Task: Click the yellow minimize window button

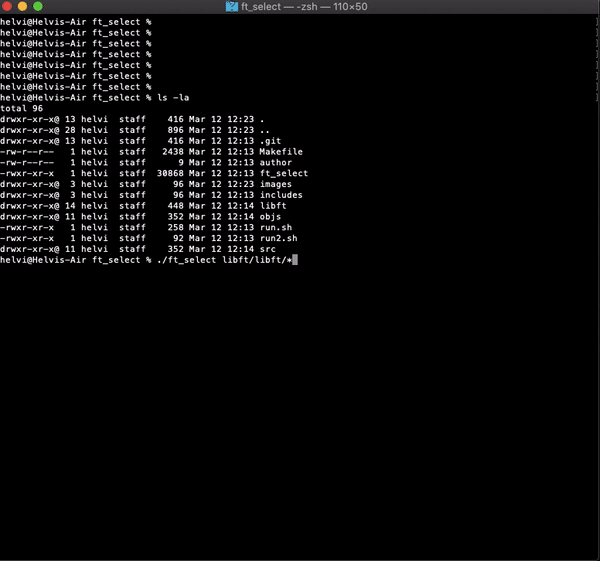Action: (x=23, y=6)
